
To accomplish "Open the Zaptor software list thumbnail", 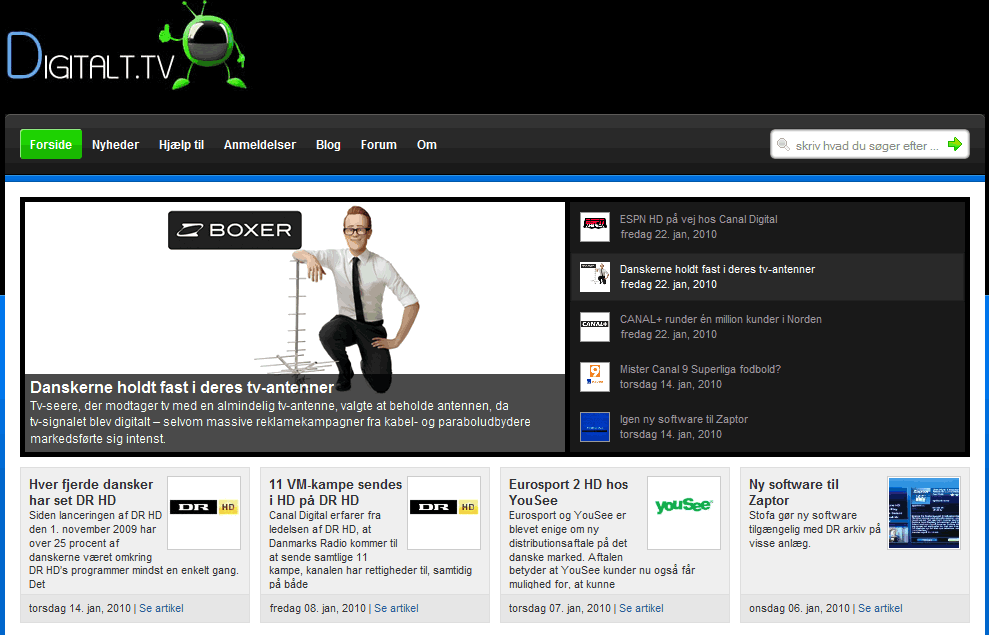I will (x=595, y=427).
